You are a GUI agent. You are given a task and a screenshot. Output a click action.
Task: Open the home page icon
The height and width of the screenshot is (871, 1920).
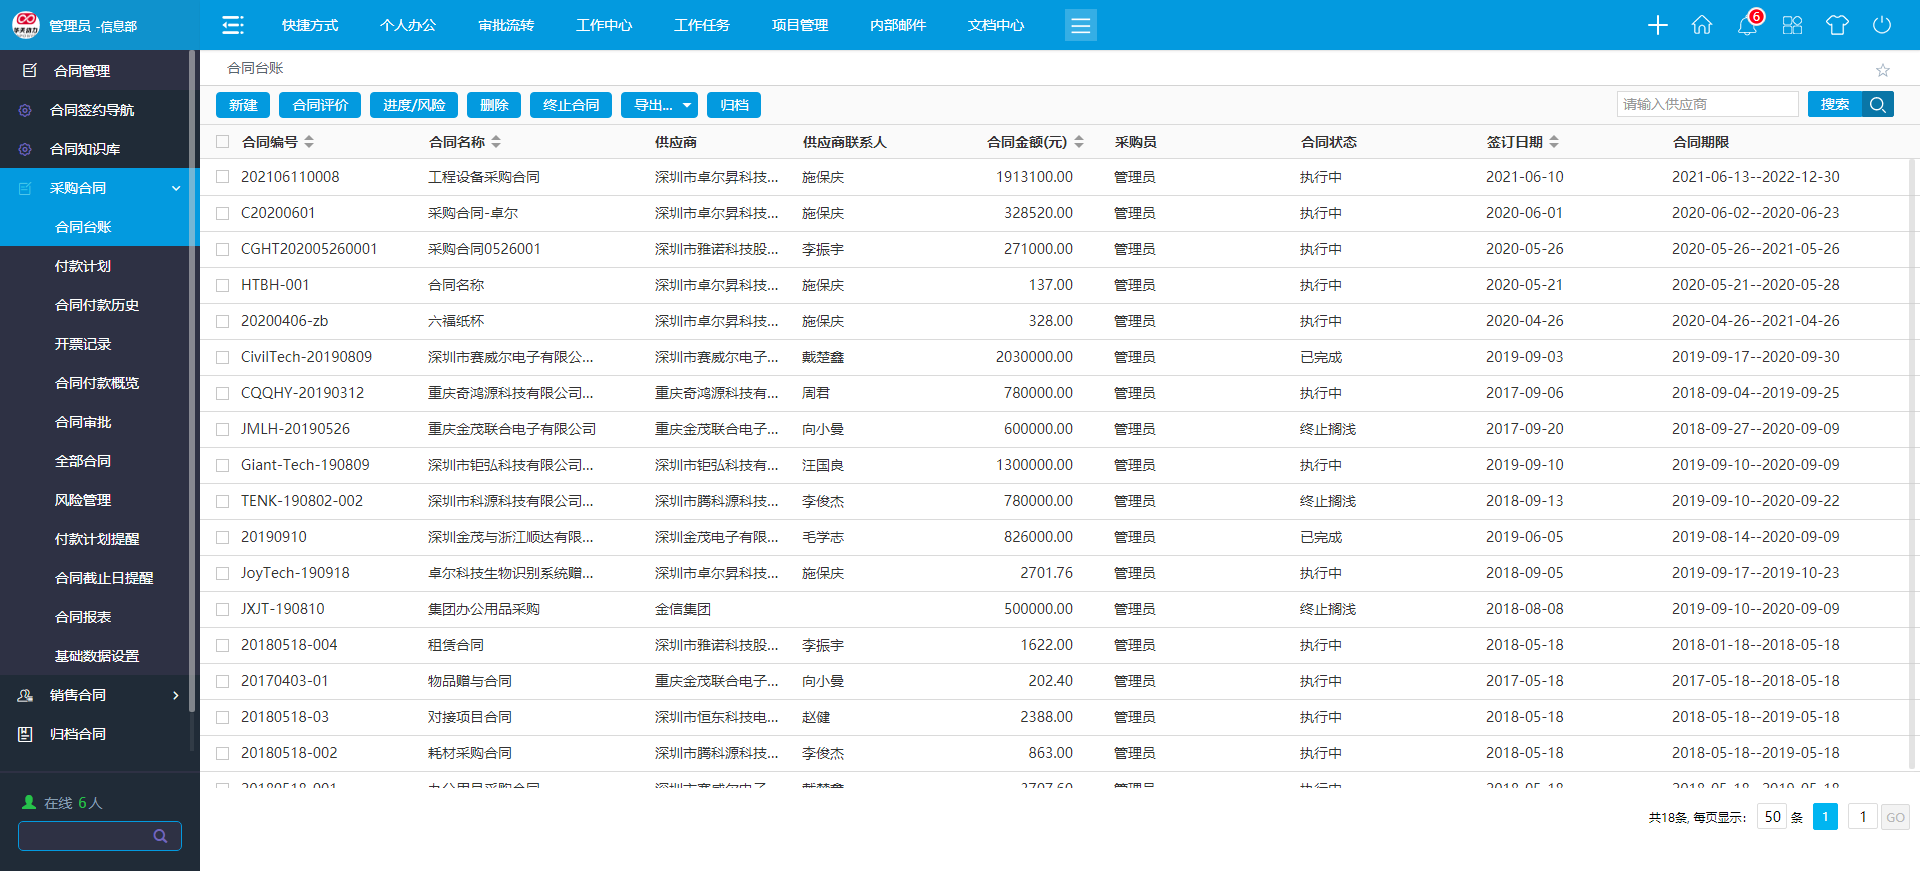[1702, 25]
